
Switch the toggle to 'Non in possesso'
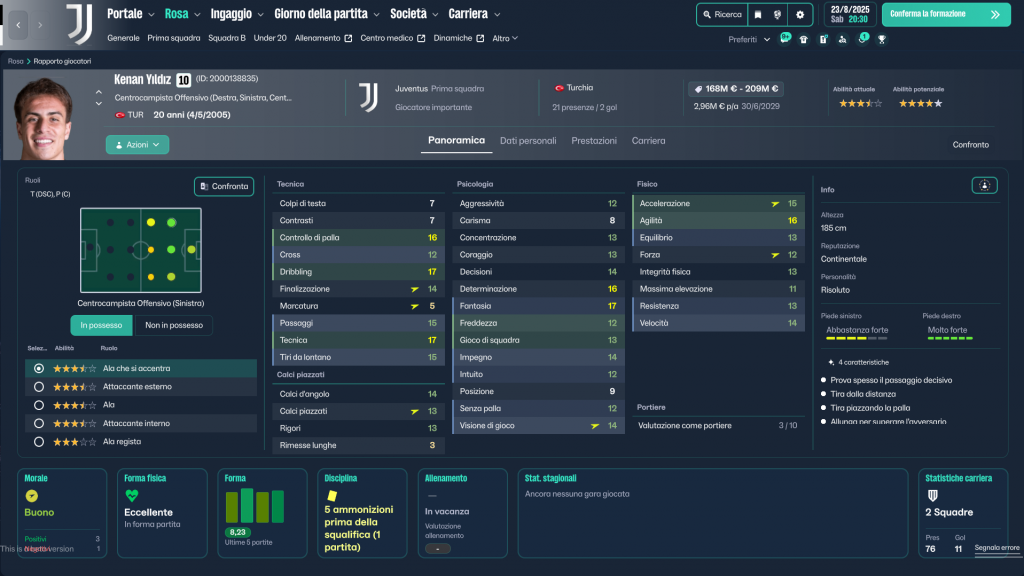[174, 325]
